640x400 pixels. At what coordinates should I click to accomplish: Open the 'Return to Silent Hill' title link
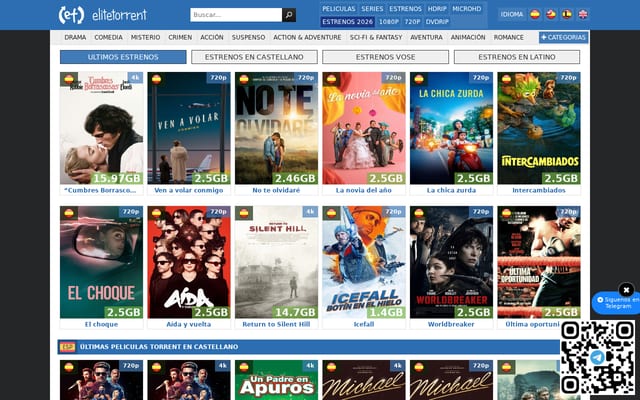tap(276, 324)
